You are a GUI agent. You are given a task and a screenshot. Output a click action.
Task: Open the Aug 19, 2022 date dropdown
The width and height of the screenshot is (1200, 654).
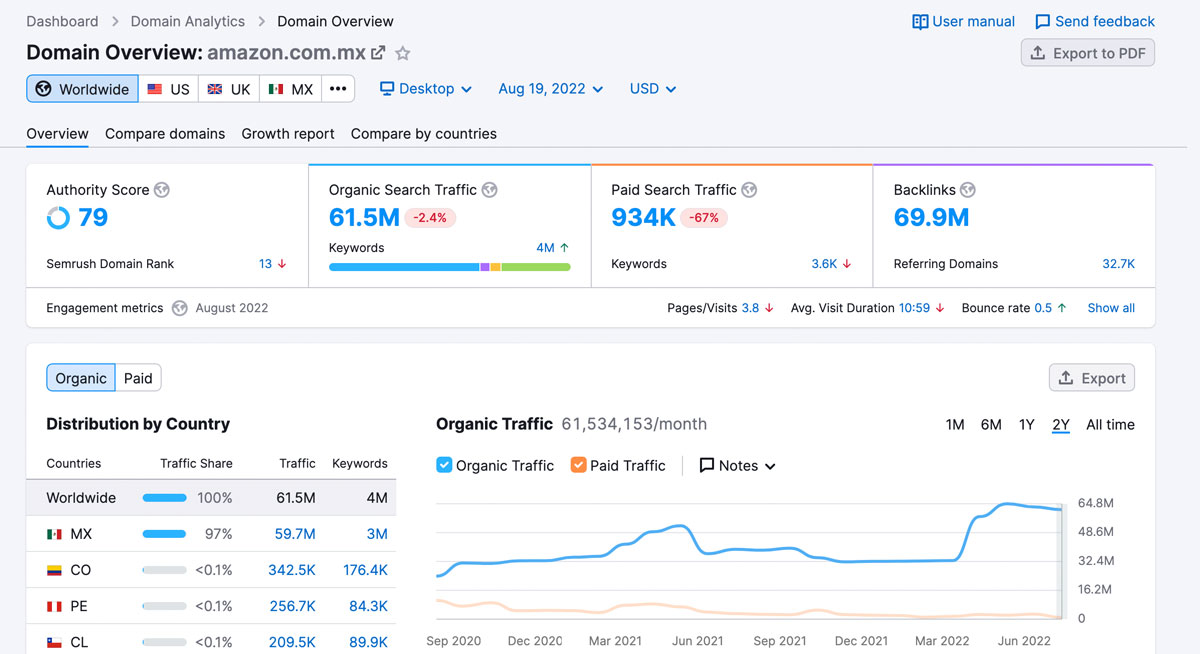551,88
